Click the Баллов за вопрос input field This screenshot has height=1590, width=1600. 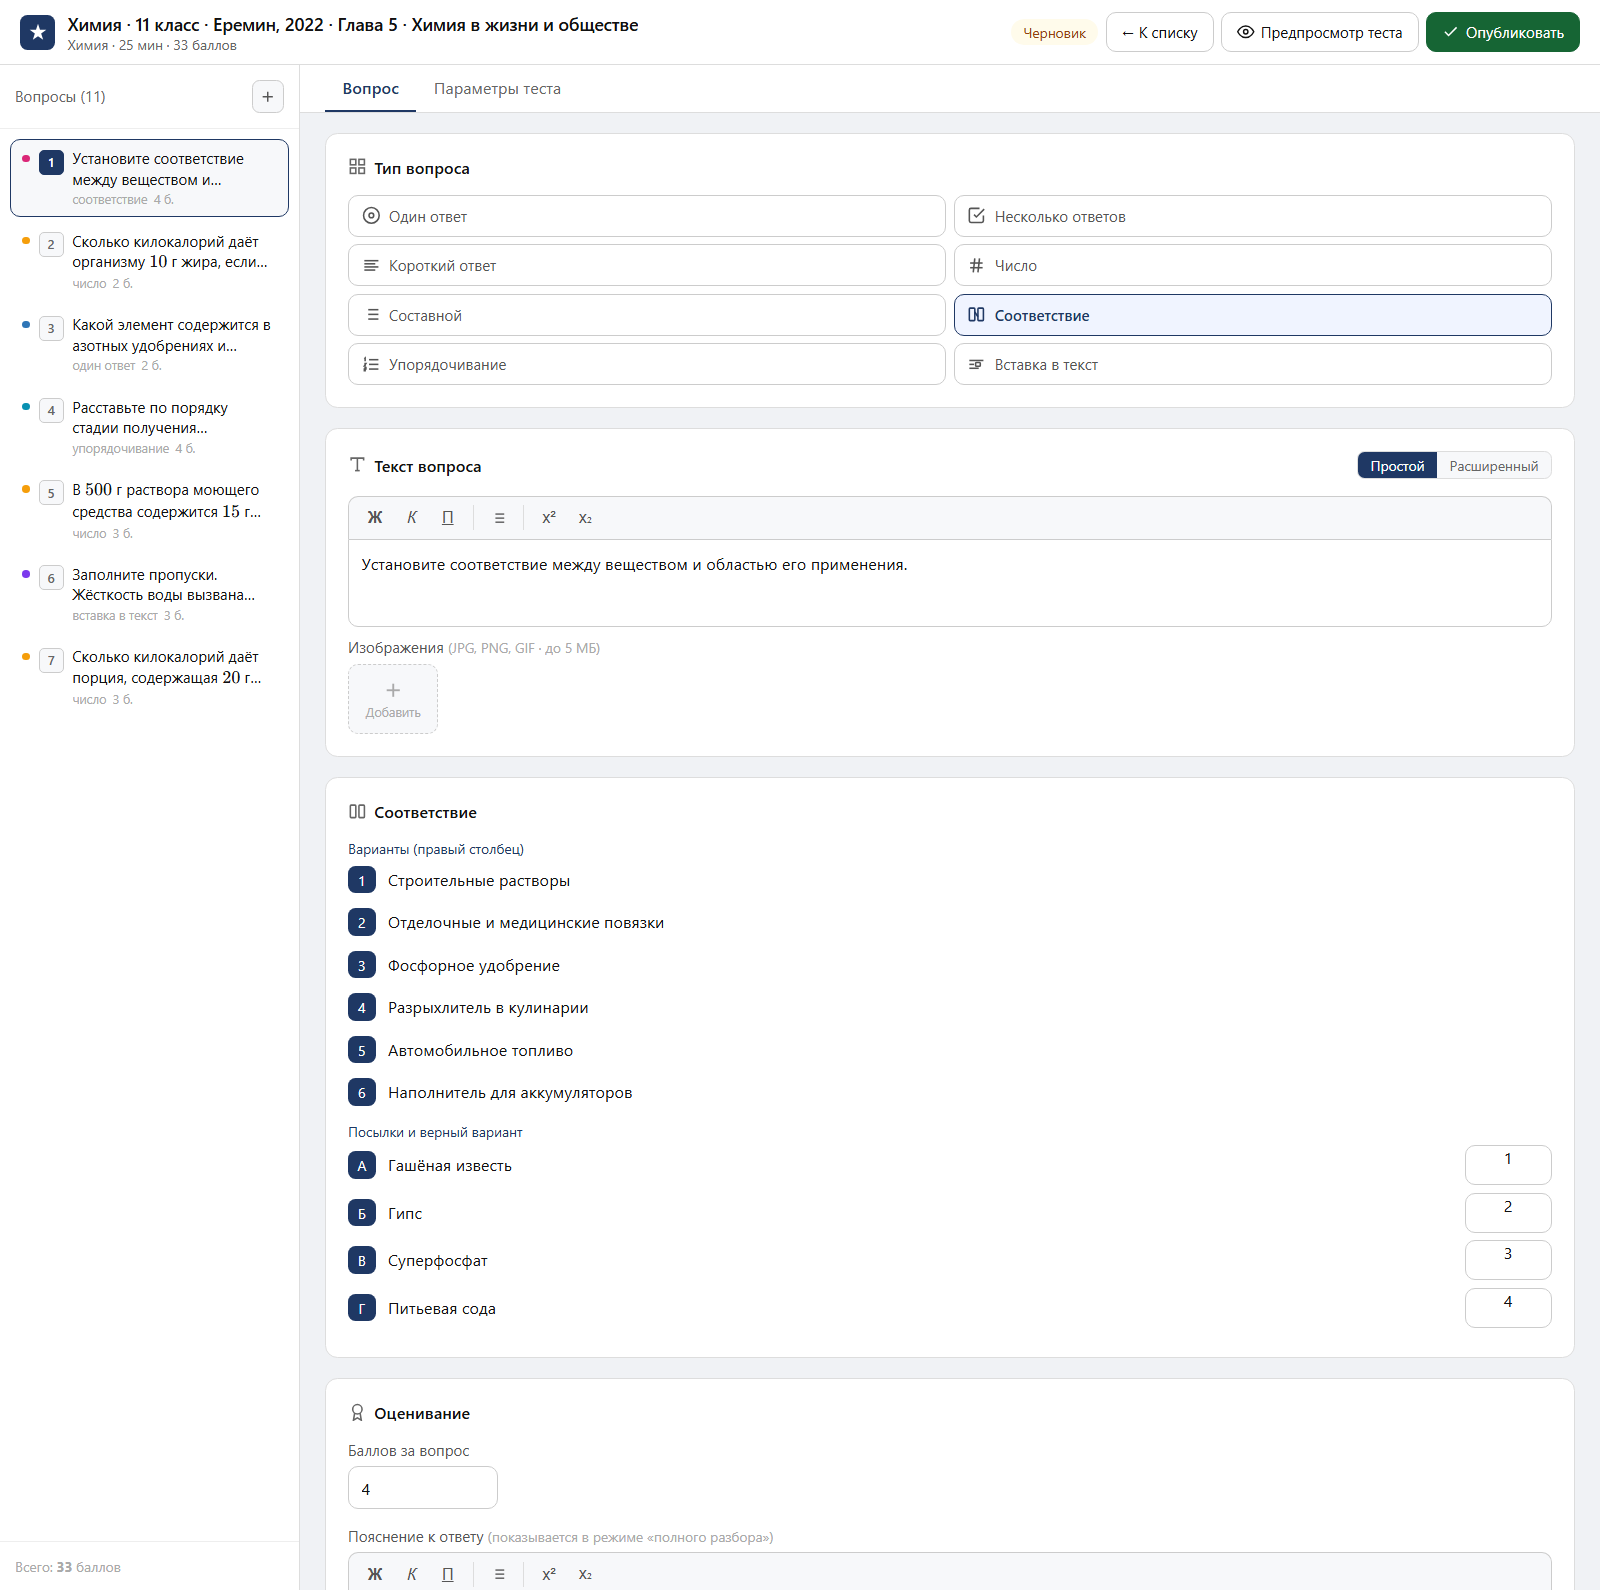pyautogui.click(x=423, y=1488)
